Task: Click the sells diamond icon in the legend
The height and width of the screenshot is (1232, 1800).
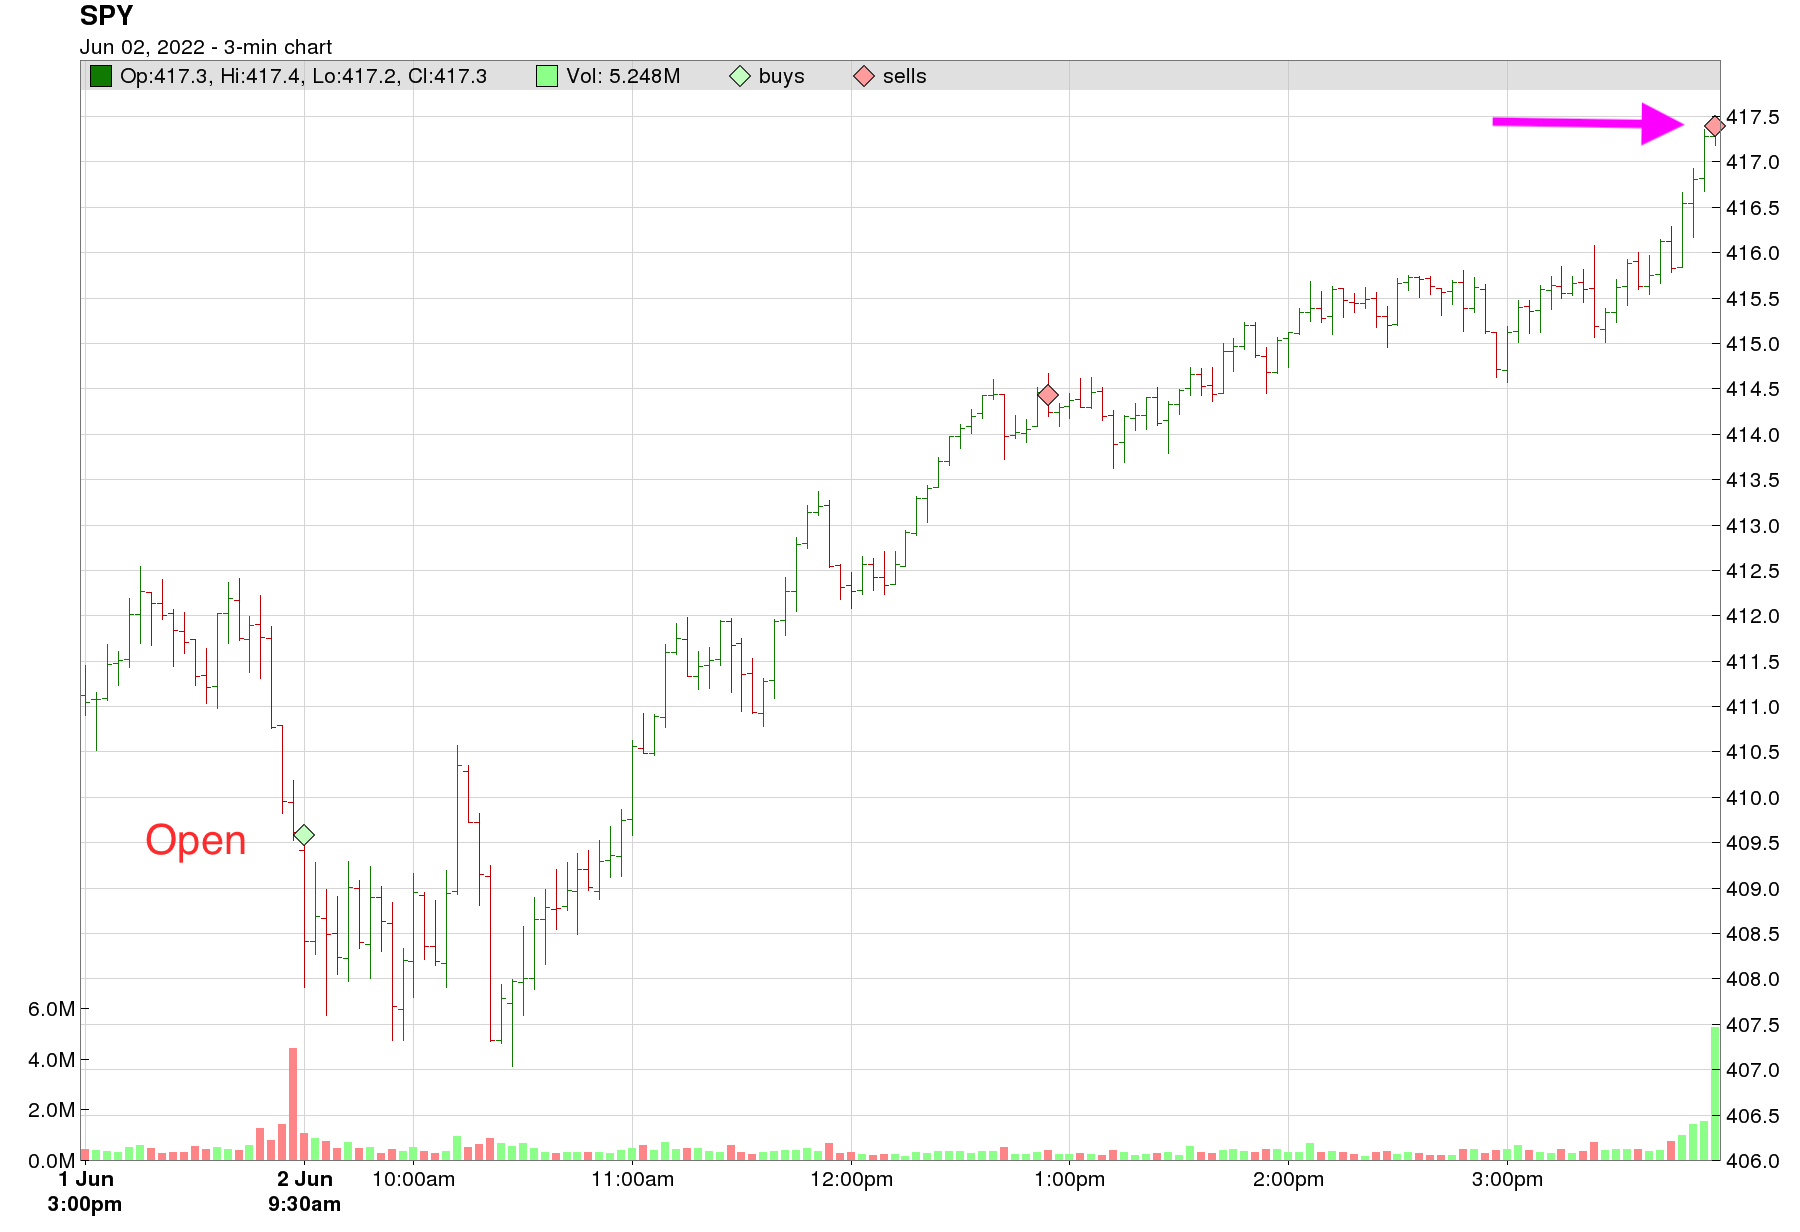Action: [x=864, y=76]
